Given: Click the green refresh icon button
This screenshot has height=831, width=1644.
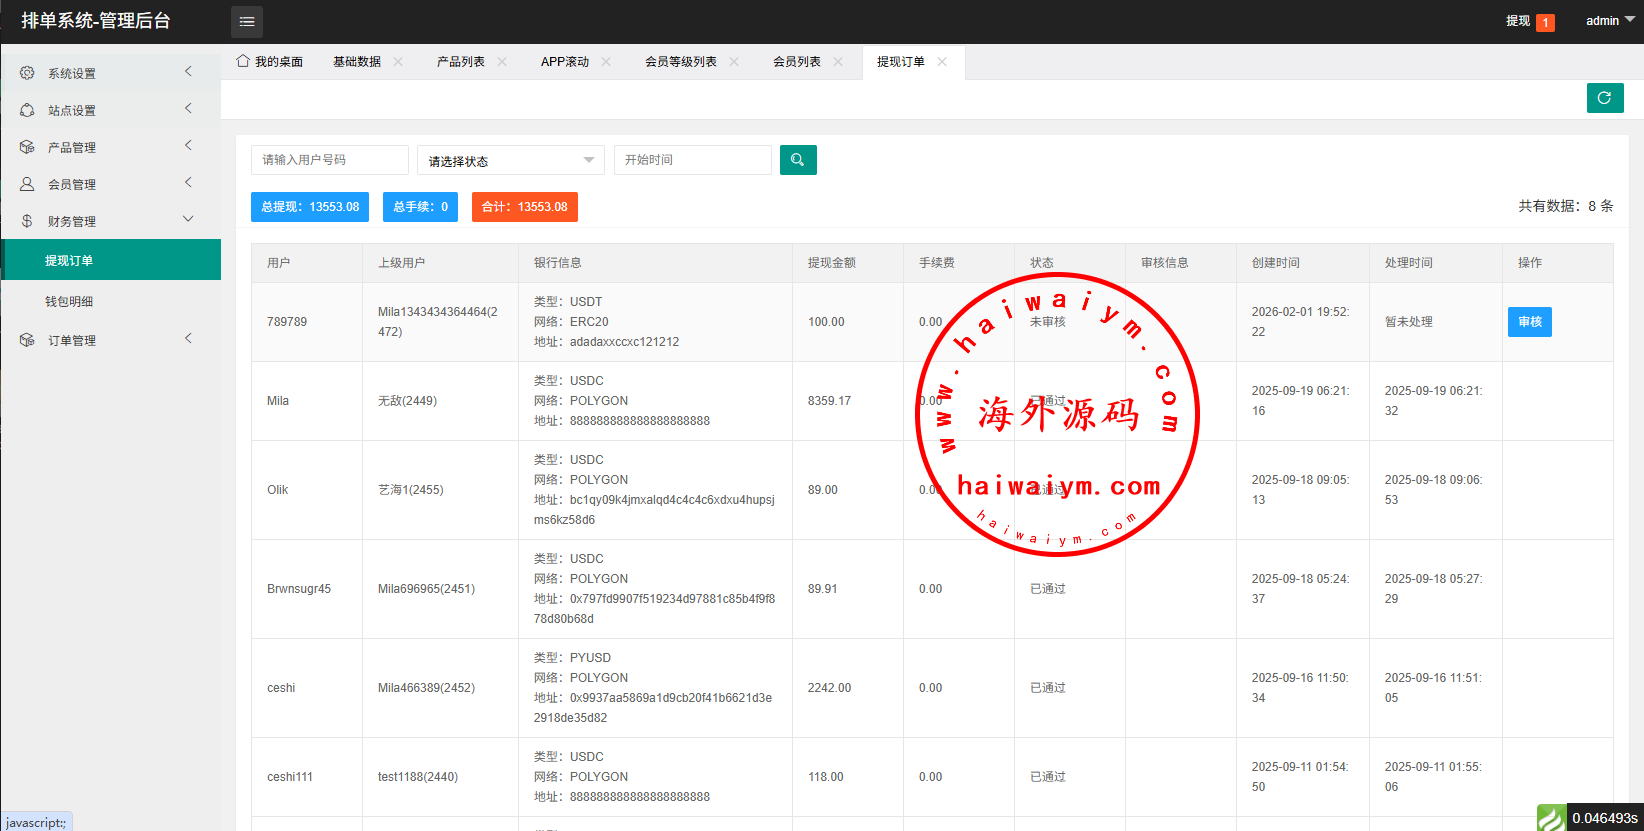Looking at the screenshot, I should click(x=1604, y=98).
